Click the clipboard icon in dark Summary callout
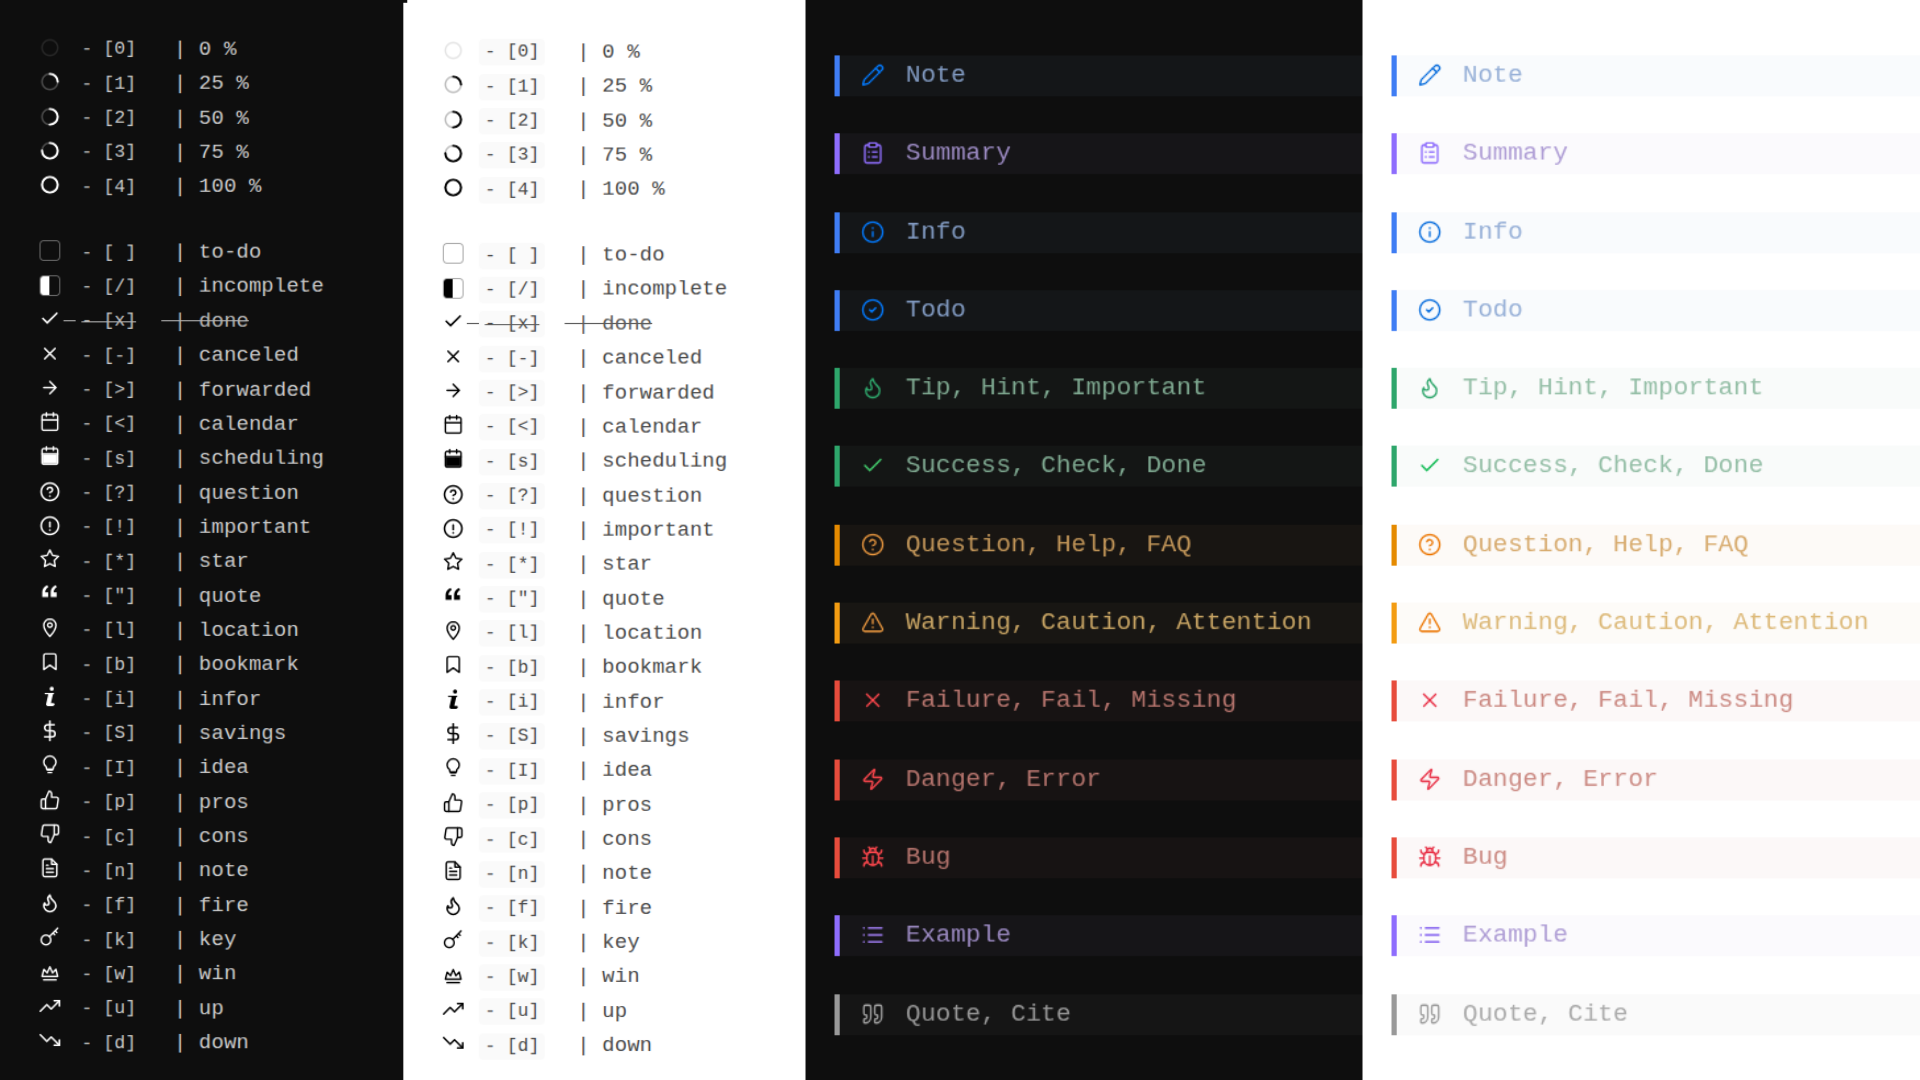This screenshot has width=1920, height=1080. point(873,153)
